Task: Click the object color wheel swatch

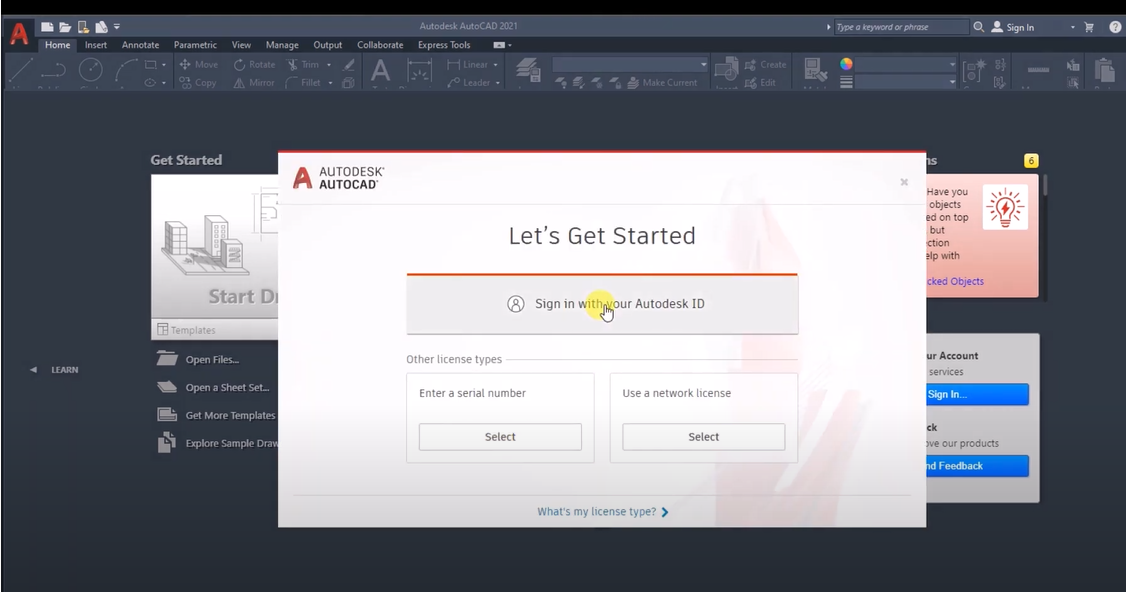Action: click(x=847, y=64)
